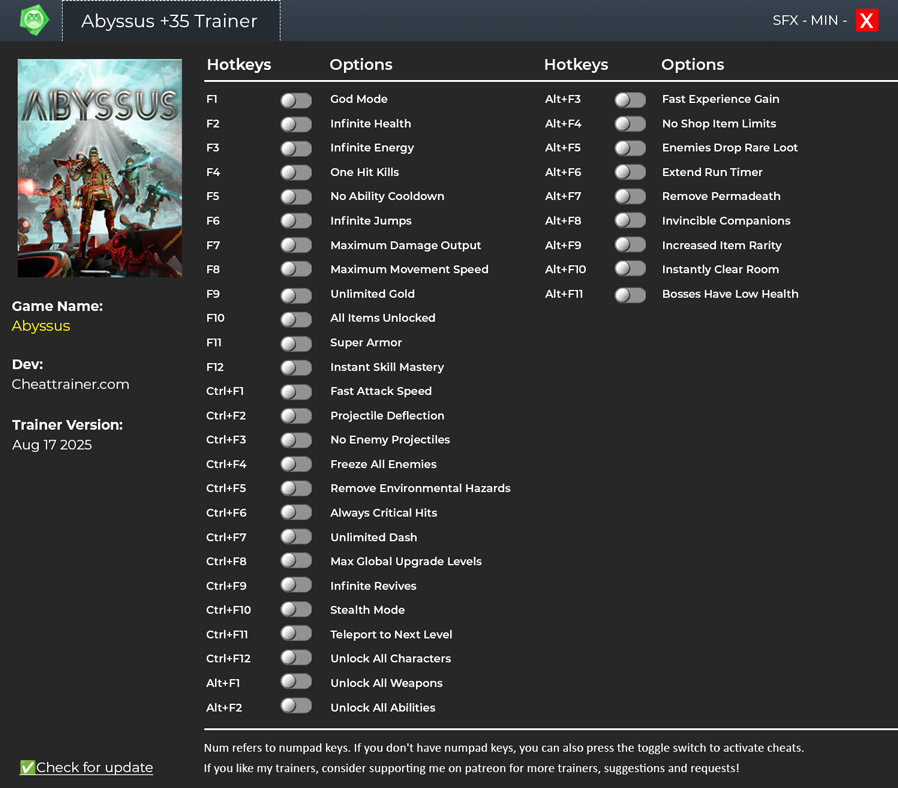Viewport: 898px width, 788px height.
Task: Click the 'Invincible Companions' option text
Action: point(726,220)
